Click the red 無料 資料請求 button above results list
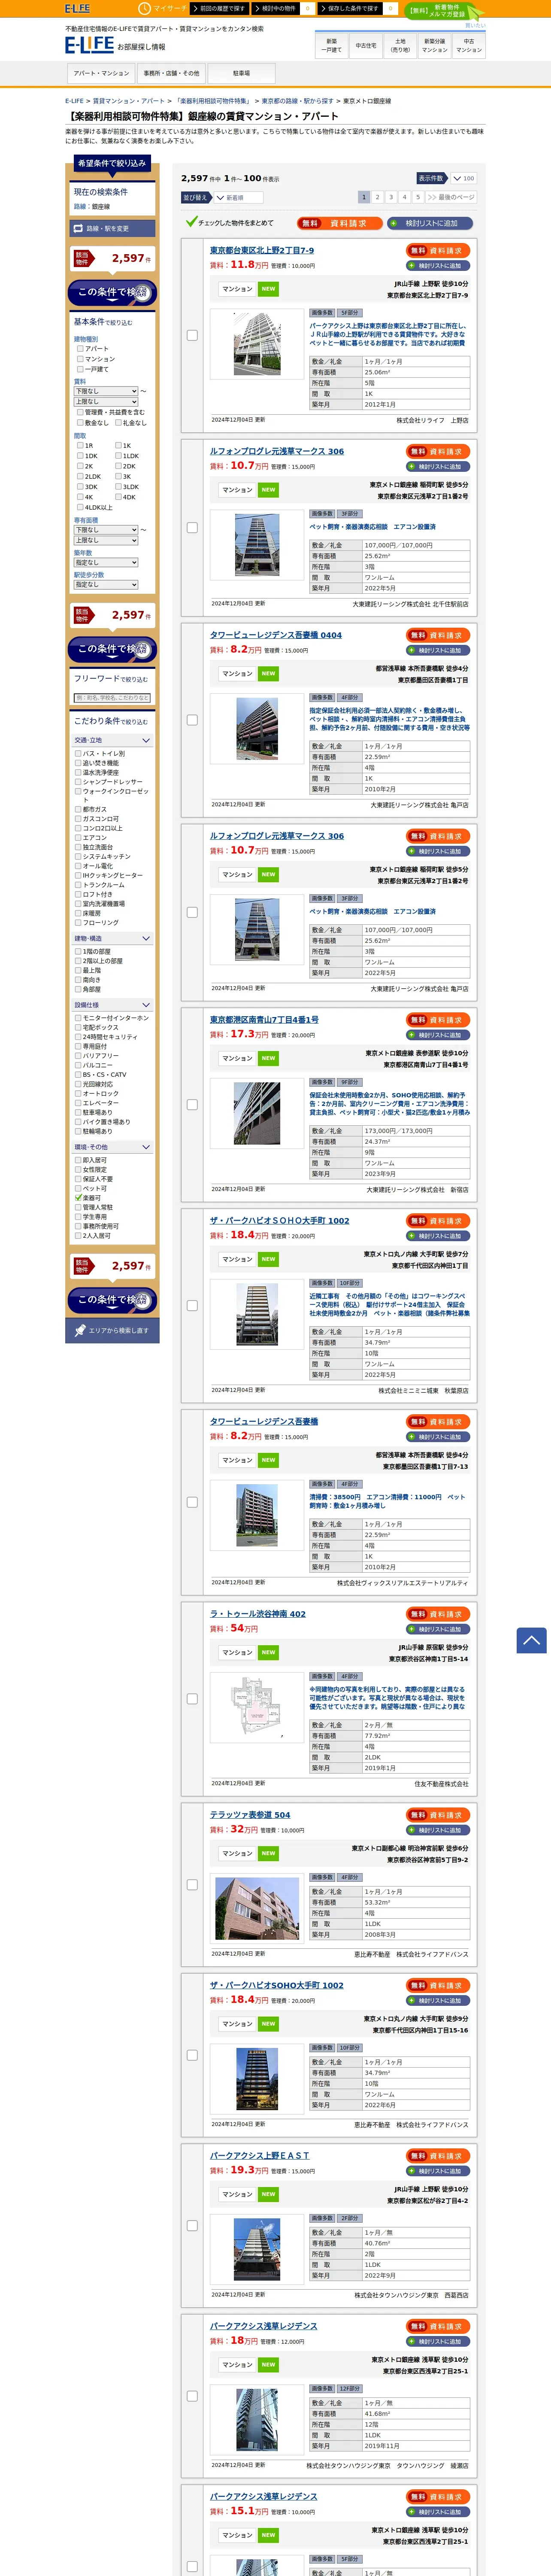Image resolution: width=551 pixels, height=2576 pixels. pos(340,223)
